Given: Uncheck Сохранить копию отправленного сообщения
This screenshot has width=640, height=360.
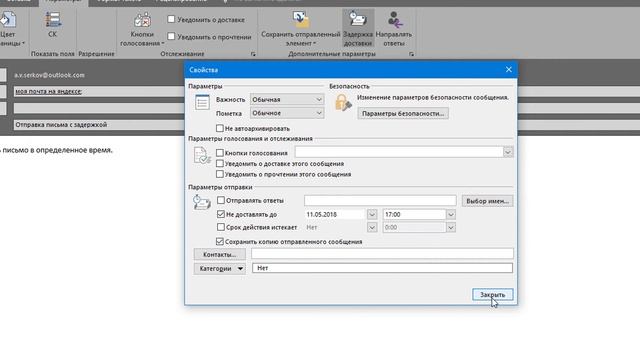Looking at the screenshot, I should (x=220, y=241).
